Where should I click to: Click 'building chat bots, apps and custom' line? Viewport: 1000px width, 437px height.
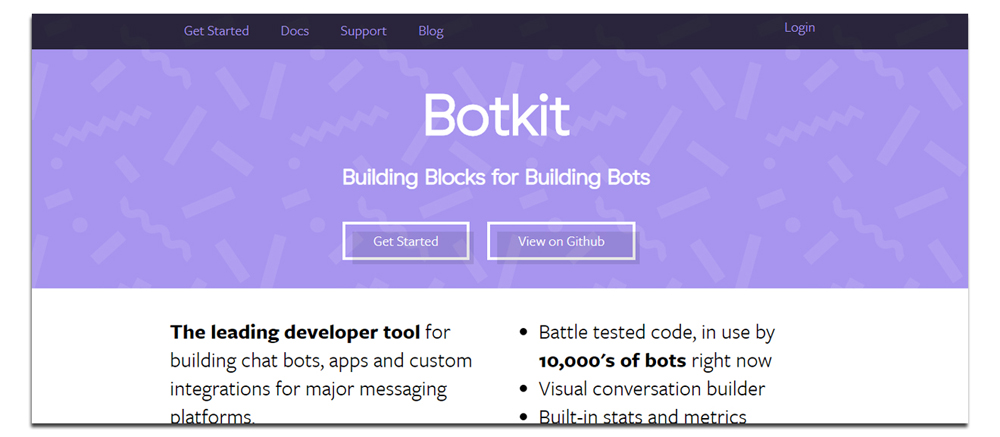[x=321, y=361]
